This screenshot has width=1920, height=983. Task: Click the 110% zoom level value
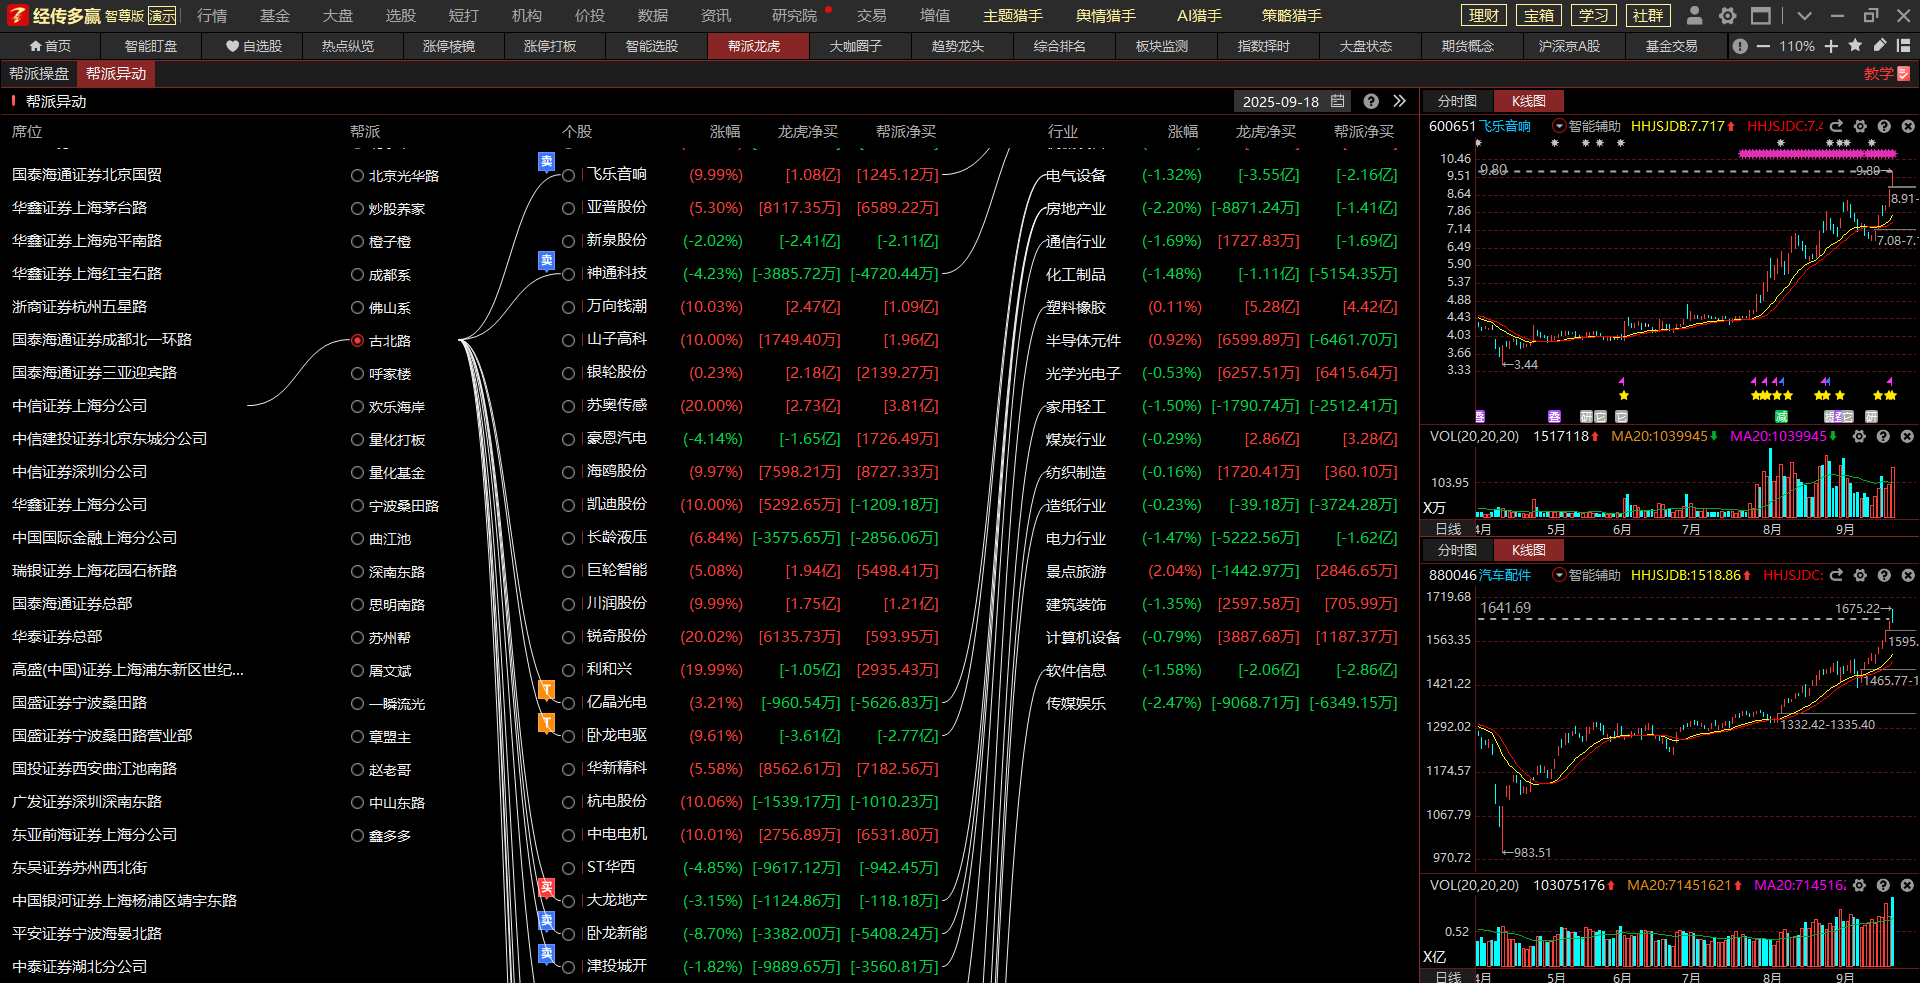tap(1796, 46)
